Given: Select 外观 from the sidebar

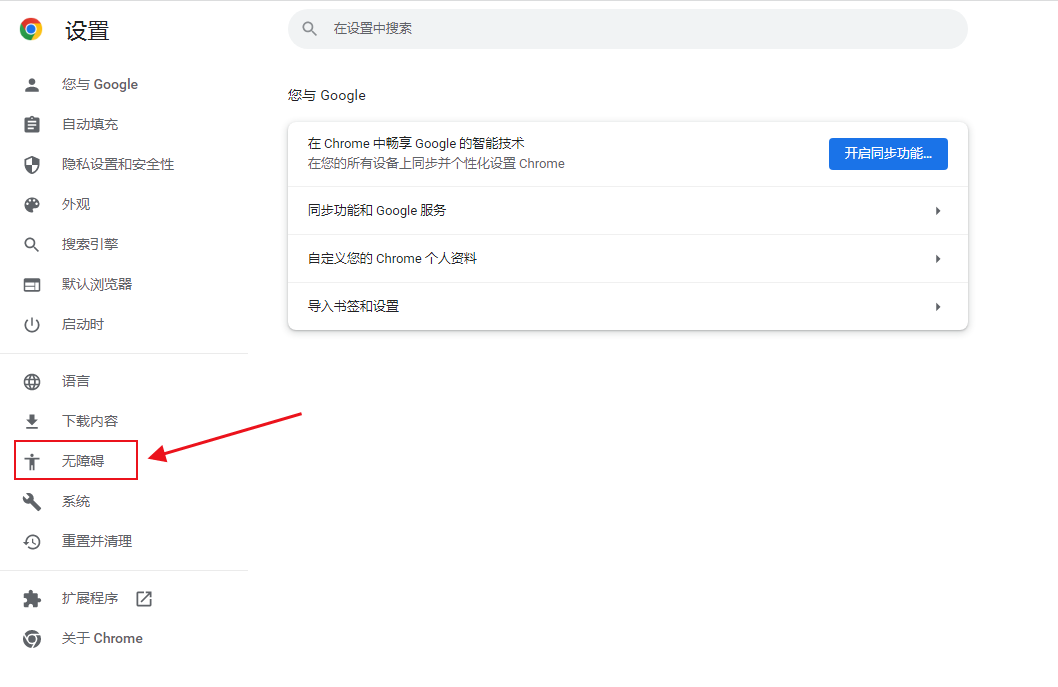Looking at the screenshot, I should point(76,204).
